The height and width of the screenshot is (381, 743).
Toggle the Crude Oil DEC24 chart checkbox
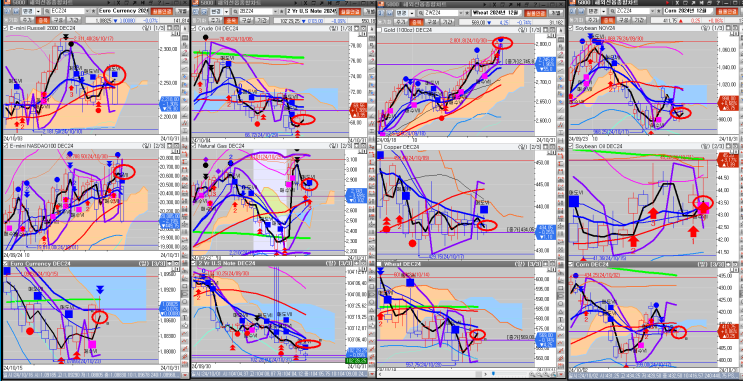[x=193, y=28]
